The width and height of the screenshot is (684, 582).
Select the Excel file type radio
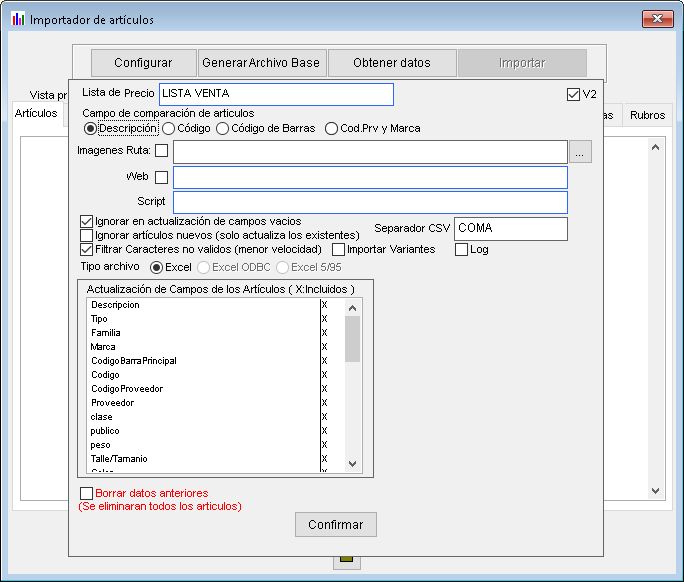156,268
